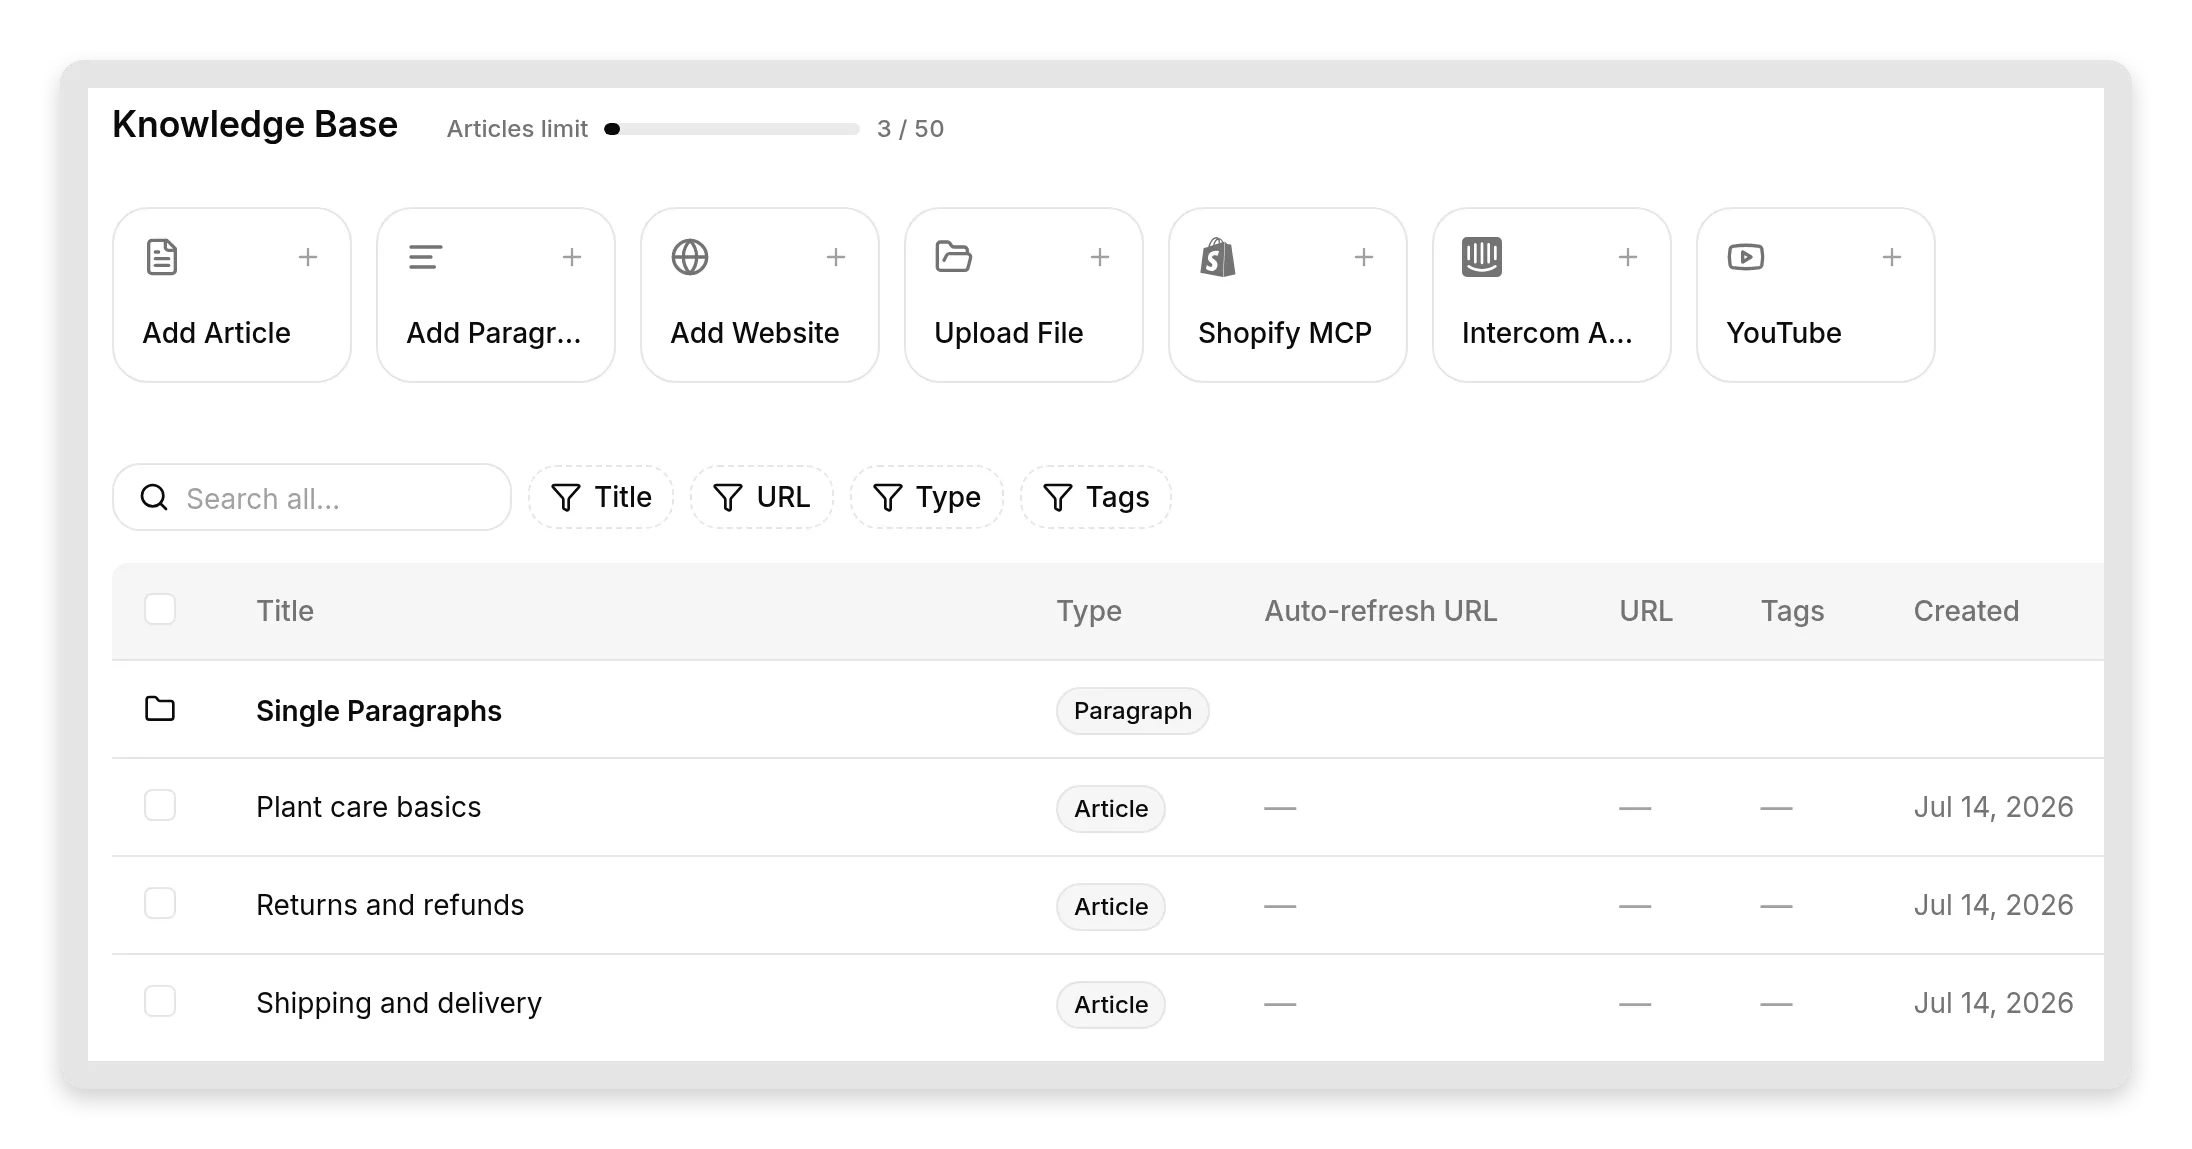The image size is (2192, 1149).
Task: Click the Paragraph type badge
Action: 1133,711
